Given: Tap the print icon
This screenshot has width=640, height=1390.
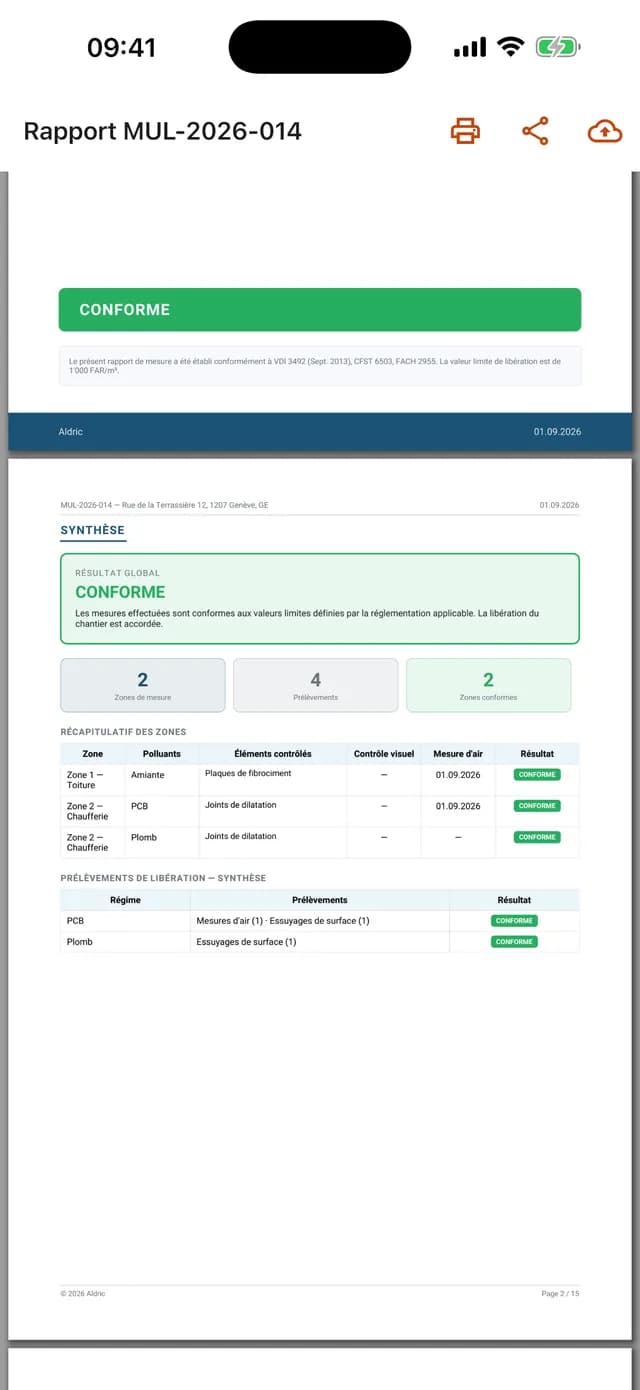Looking at the screenshot, I should (x=465, y=131).
